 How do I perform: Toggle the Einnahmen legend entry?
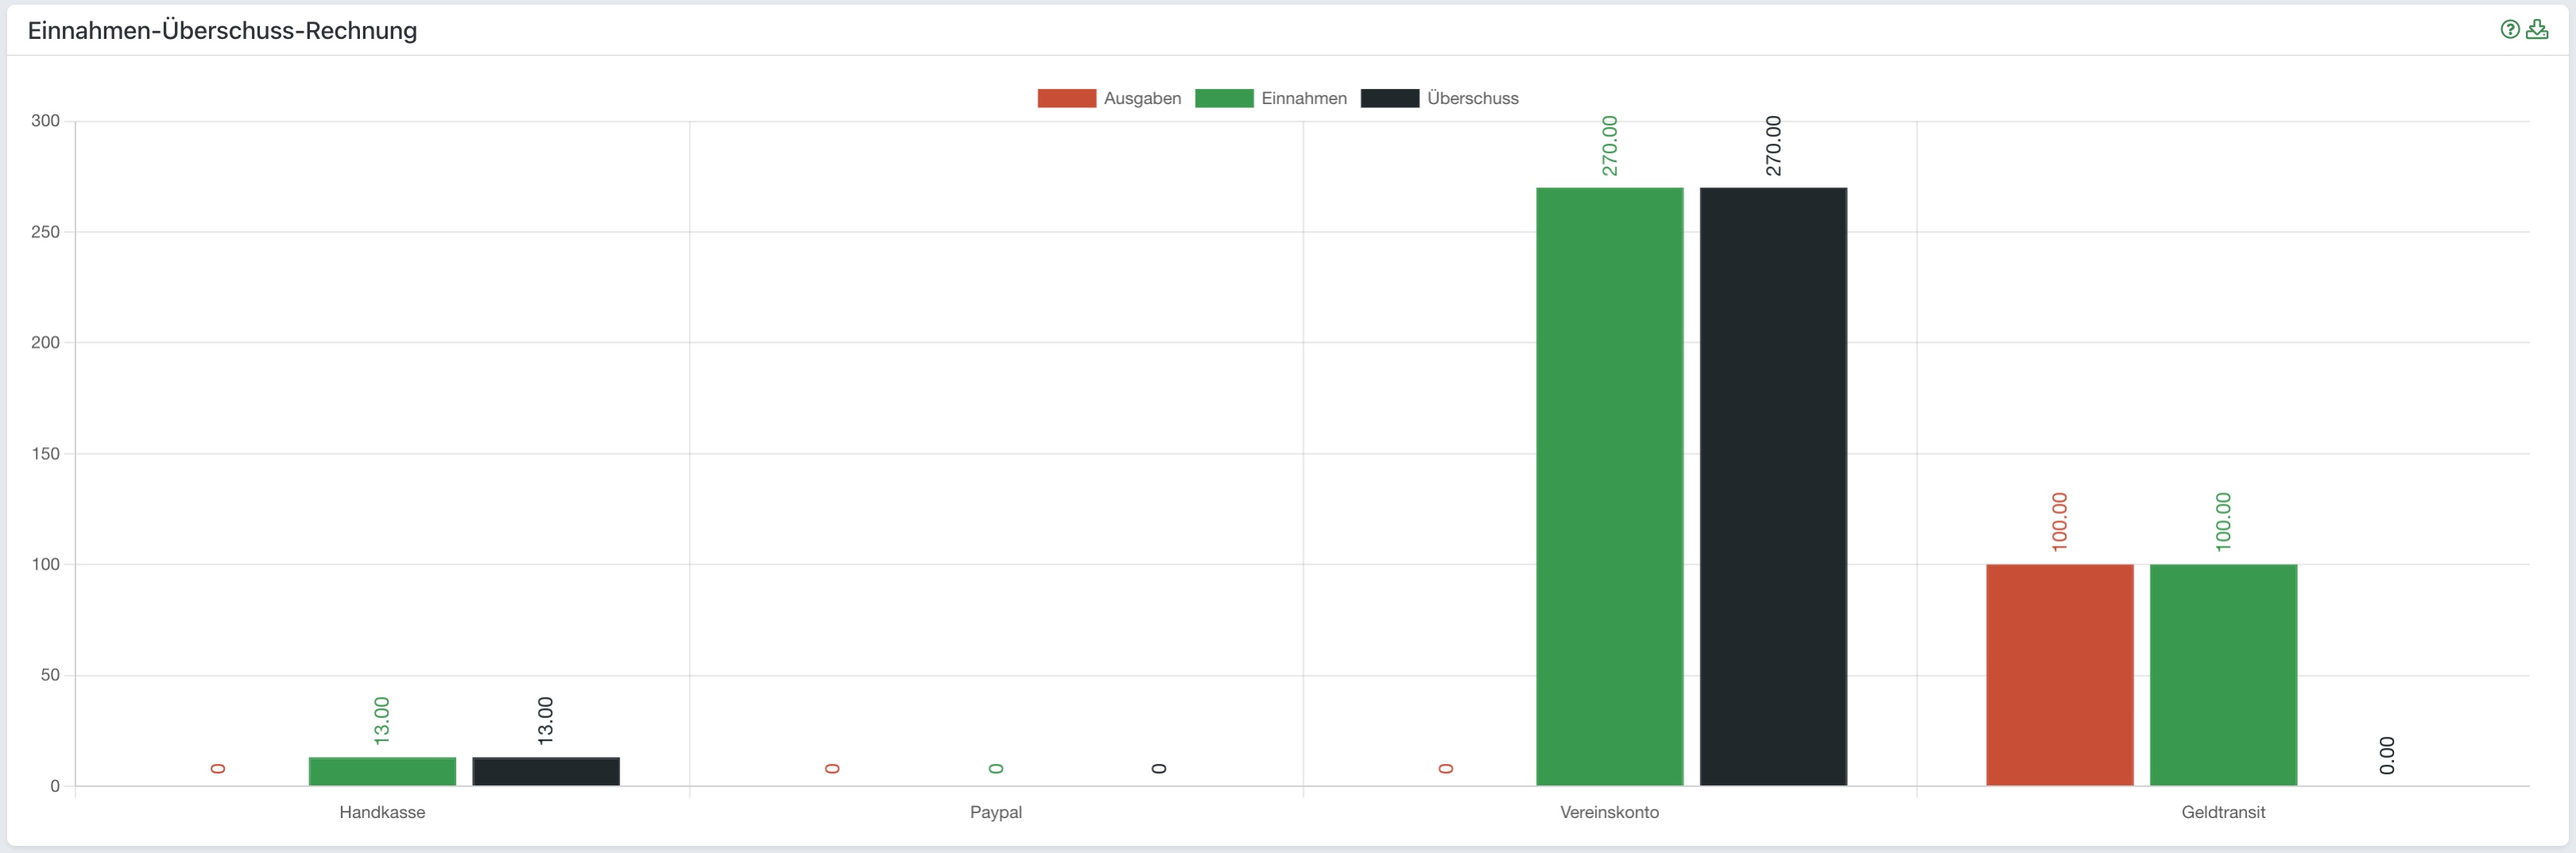pyautogui.click(x=1303, y=98)
